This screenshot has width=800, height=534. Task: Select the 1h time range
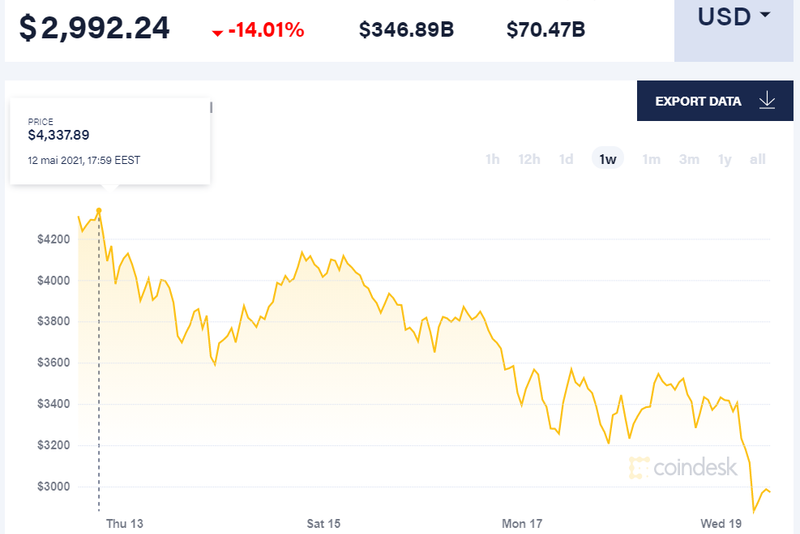tap(492, 159)
